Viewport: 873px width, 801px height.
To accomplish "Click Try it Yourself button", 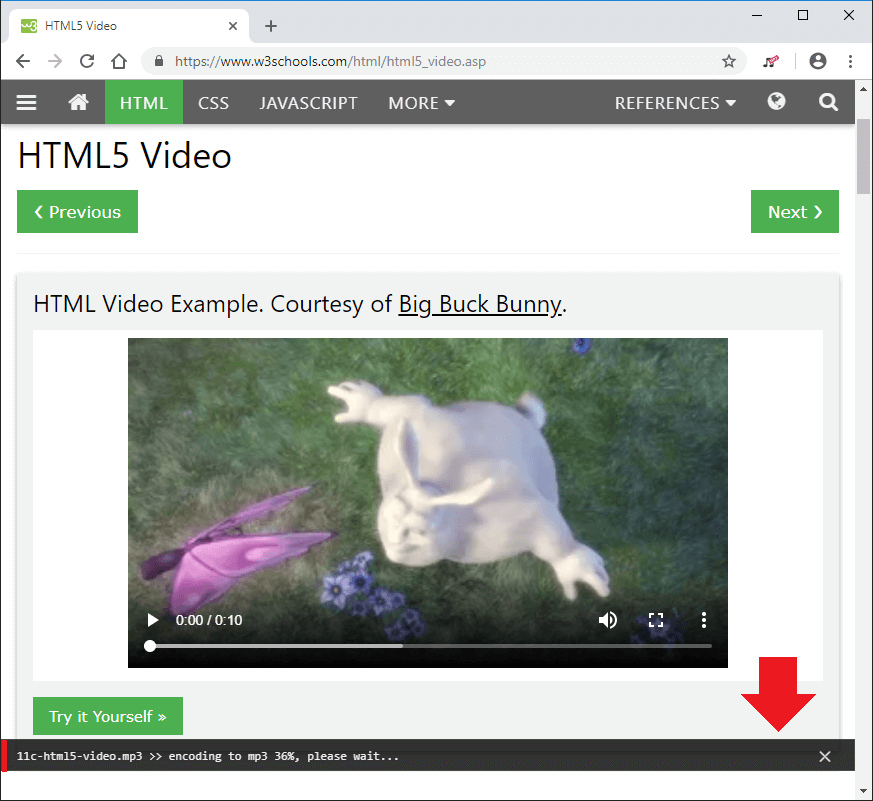I will (x=108, y=716).
